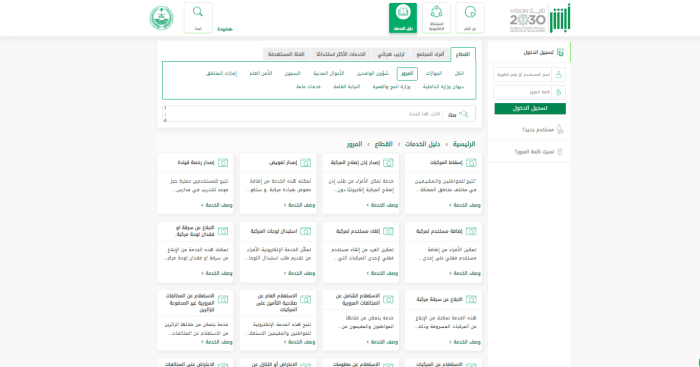Open the عن أبشر (About Absher) icon

pyautogui.click(x=470, y=18)
